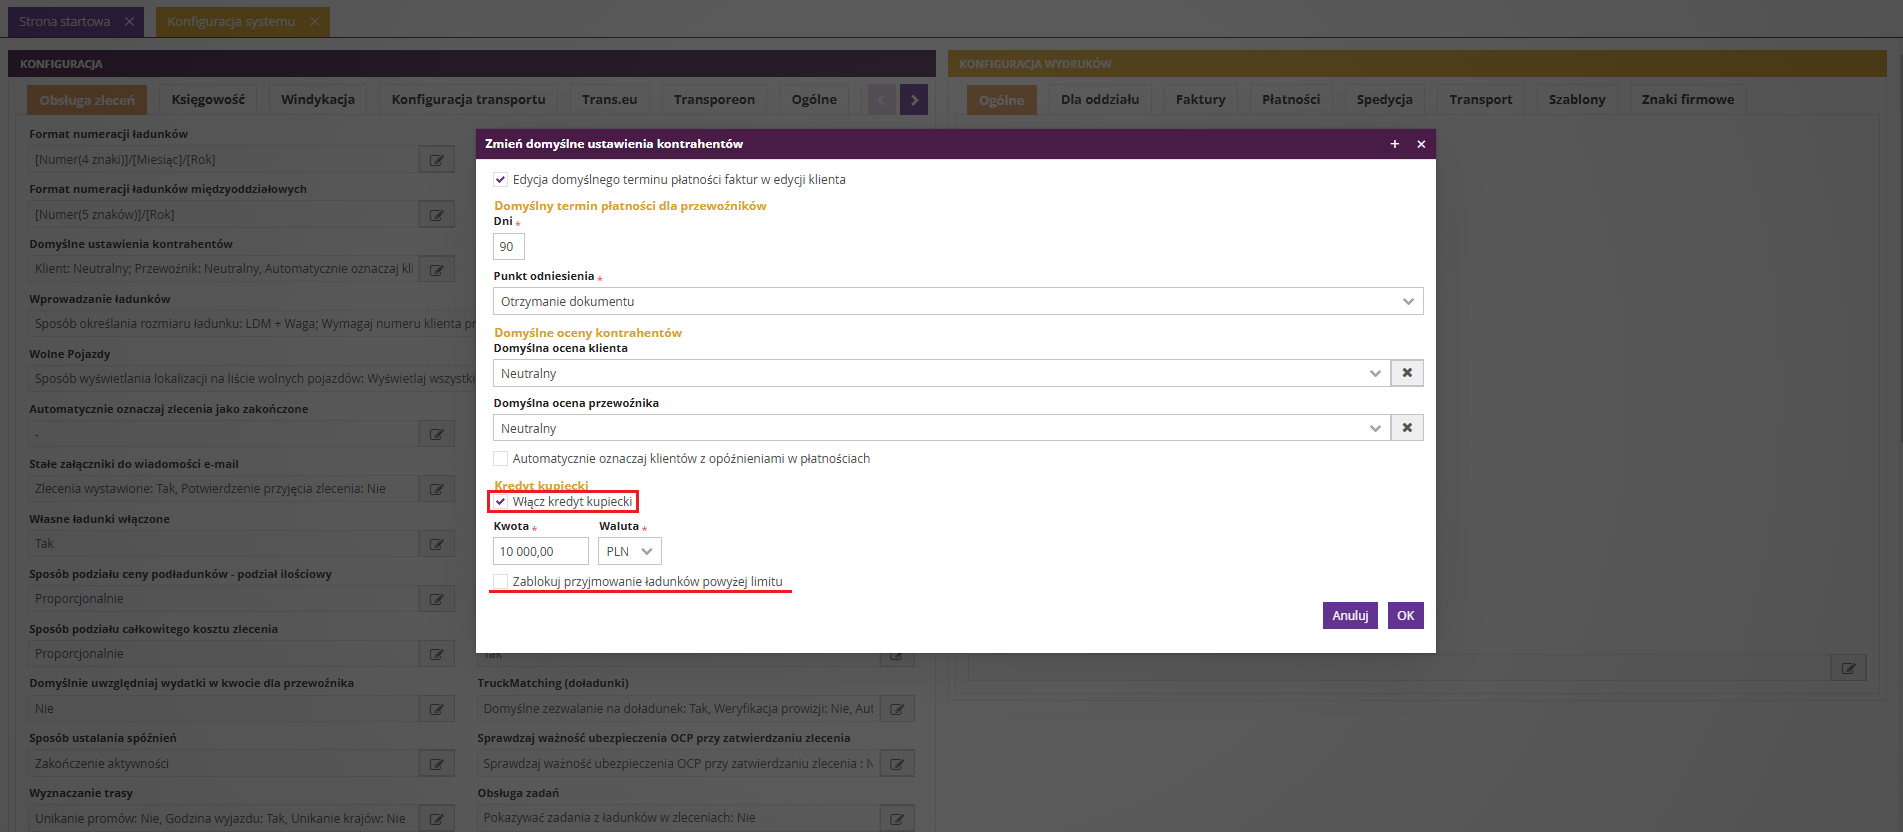This screenshot has width=1903, height=832.
Task: Open Domyślna ocena klienta dropdown
Action: [x=941, y=373]
